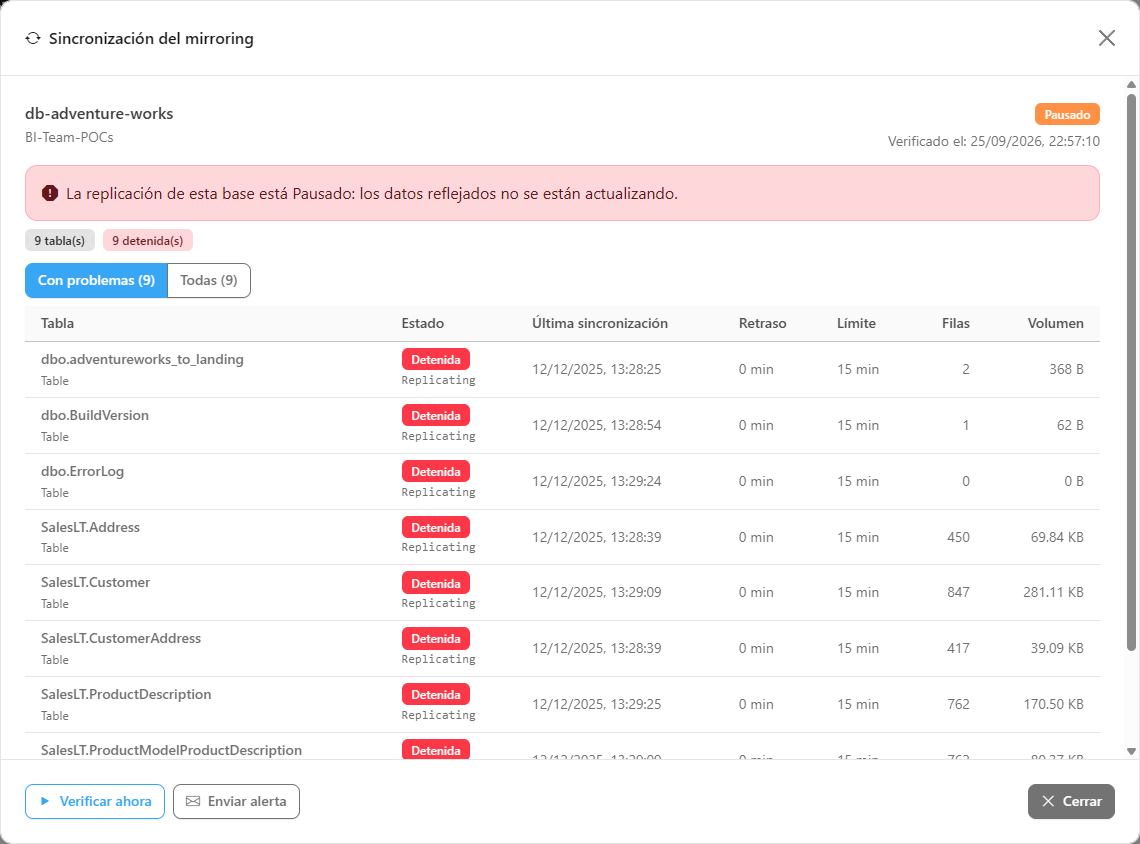This screenshot has width=1140, height=844.
Task: Click the 9 tabla(s) chip
Action: tap(60, 241)
